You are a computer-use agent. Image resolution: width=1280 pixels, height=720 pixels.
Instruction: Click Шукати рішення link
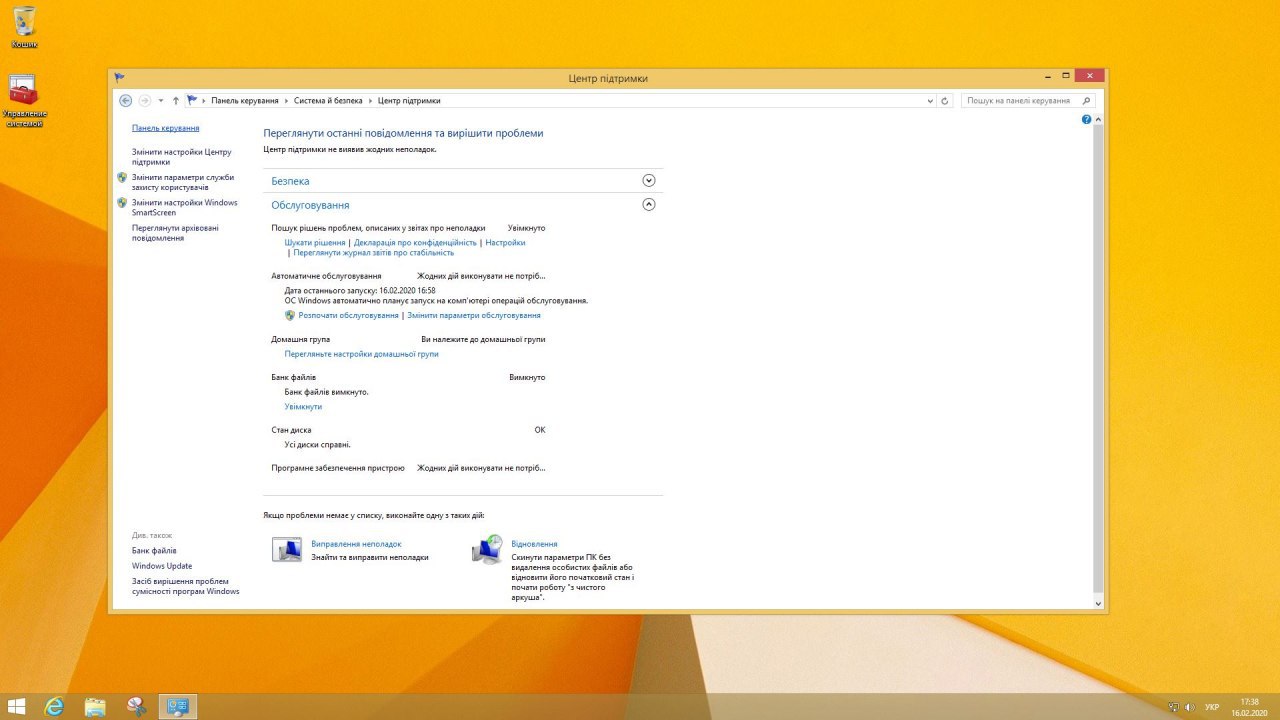(315, 242)
